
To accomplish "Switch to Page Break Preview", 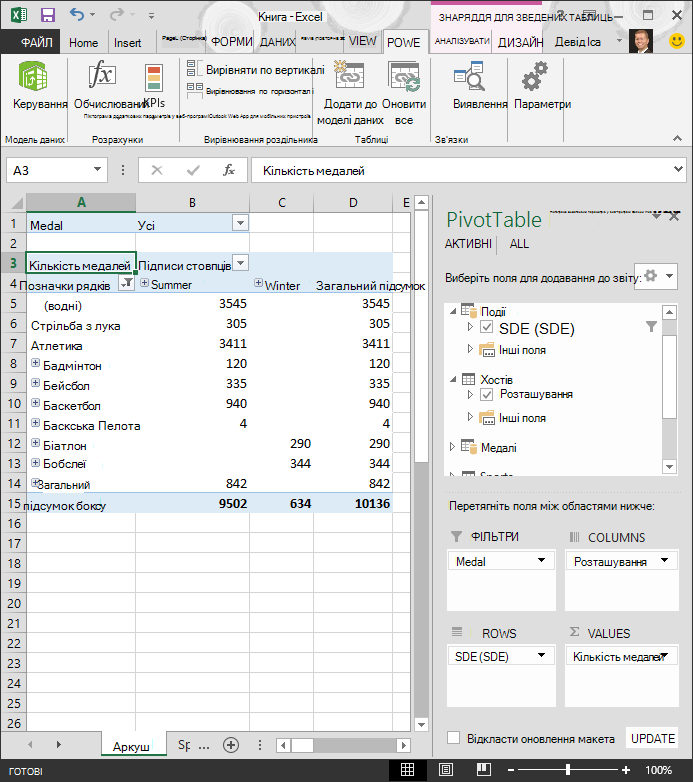I will [484, 770].
